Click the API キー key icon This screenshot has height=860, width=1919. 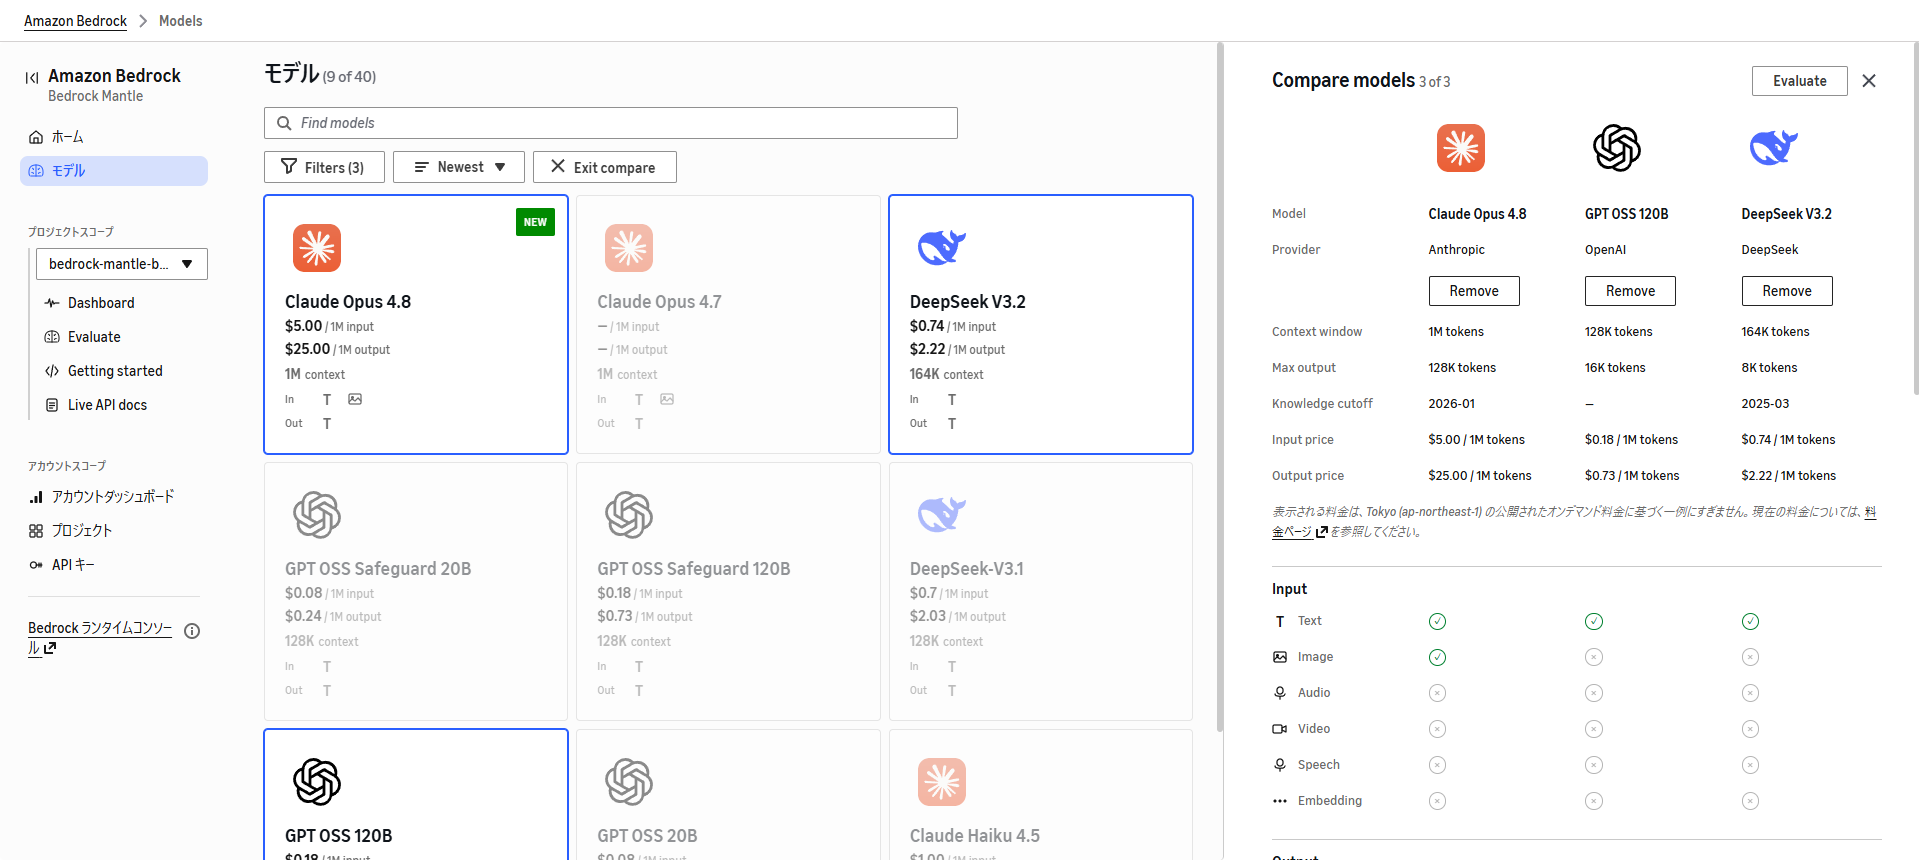(36, 565)
